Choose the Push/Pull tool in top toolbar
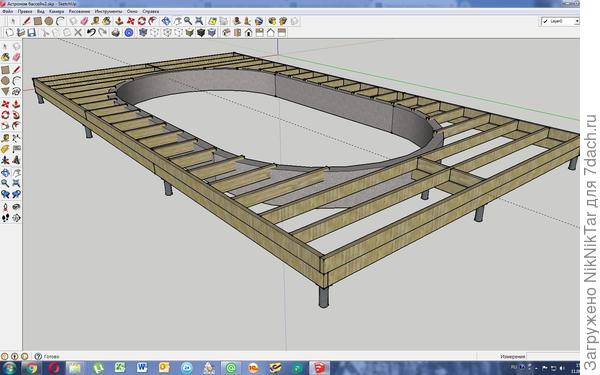The height and width of the screenshot is (375, 600). coord(119,21)
